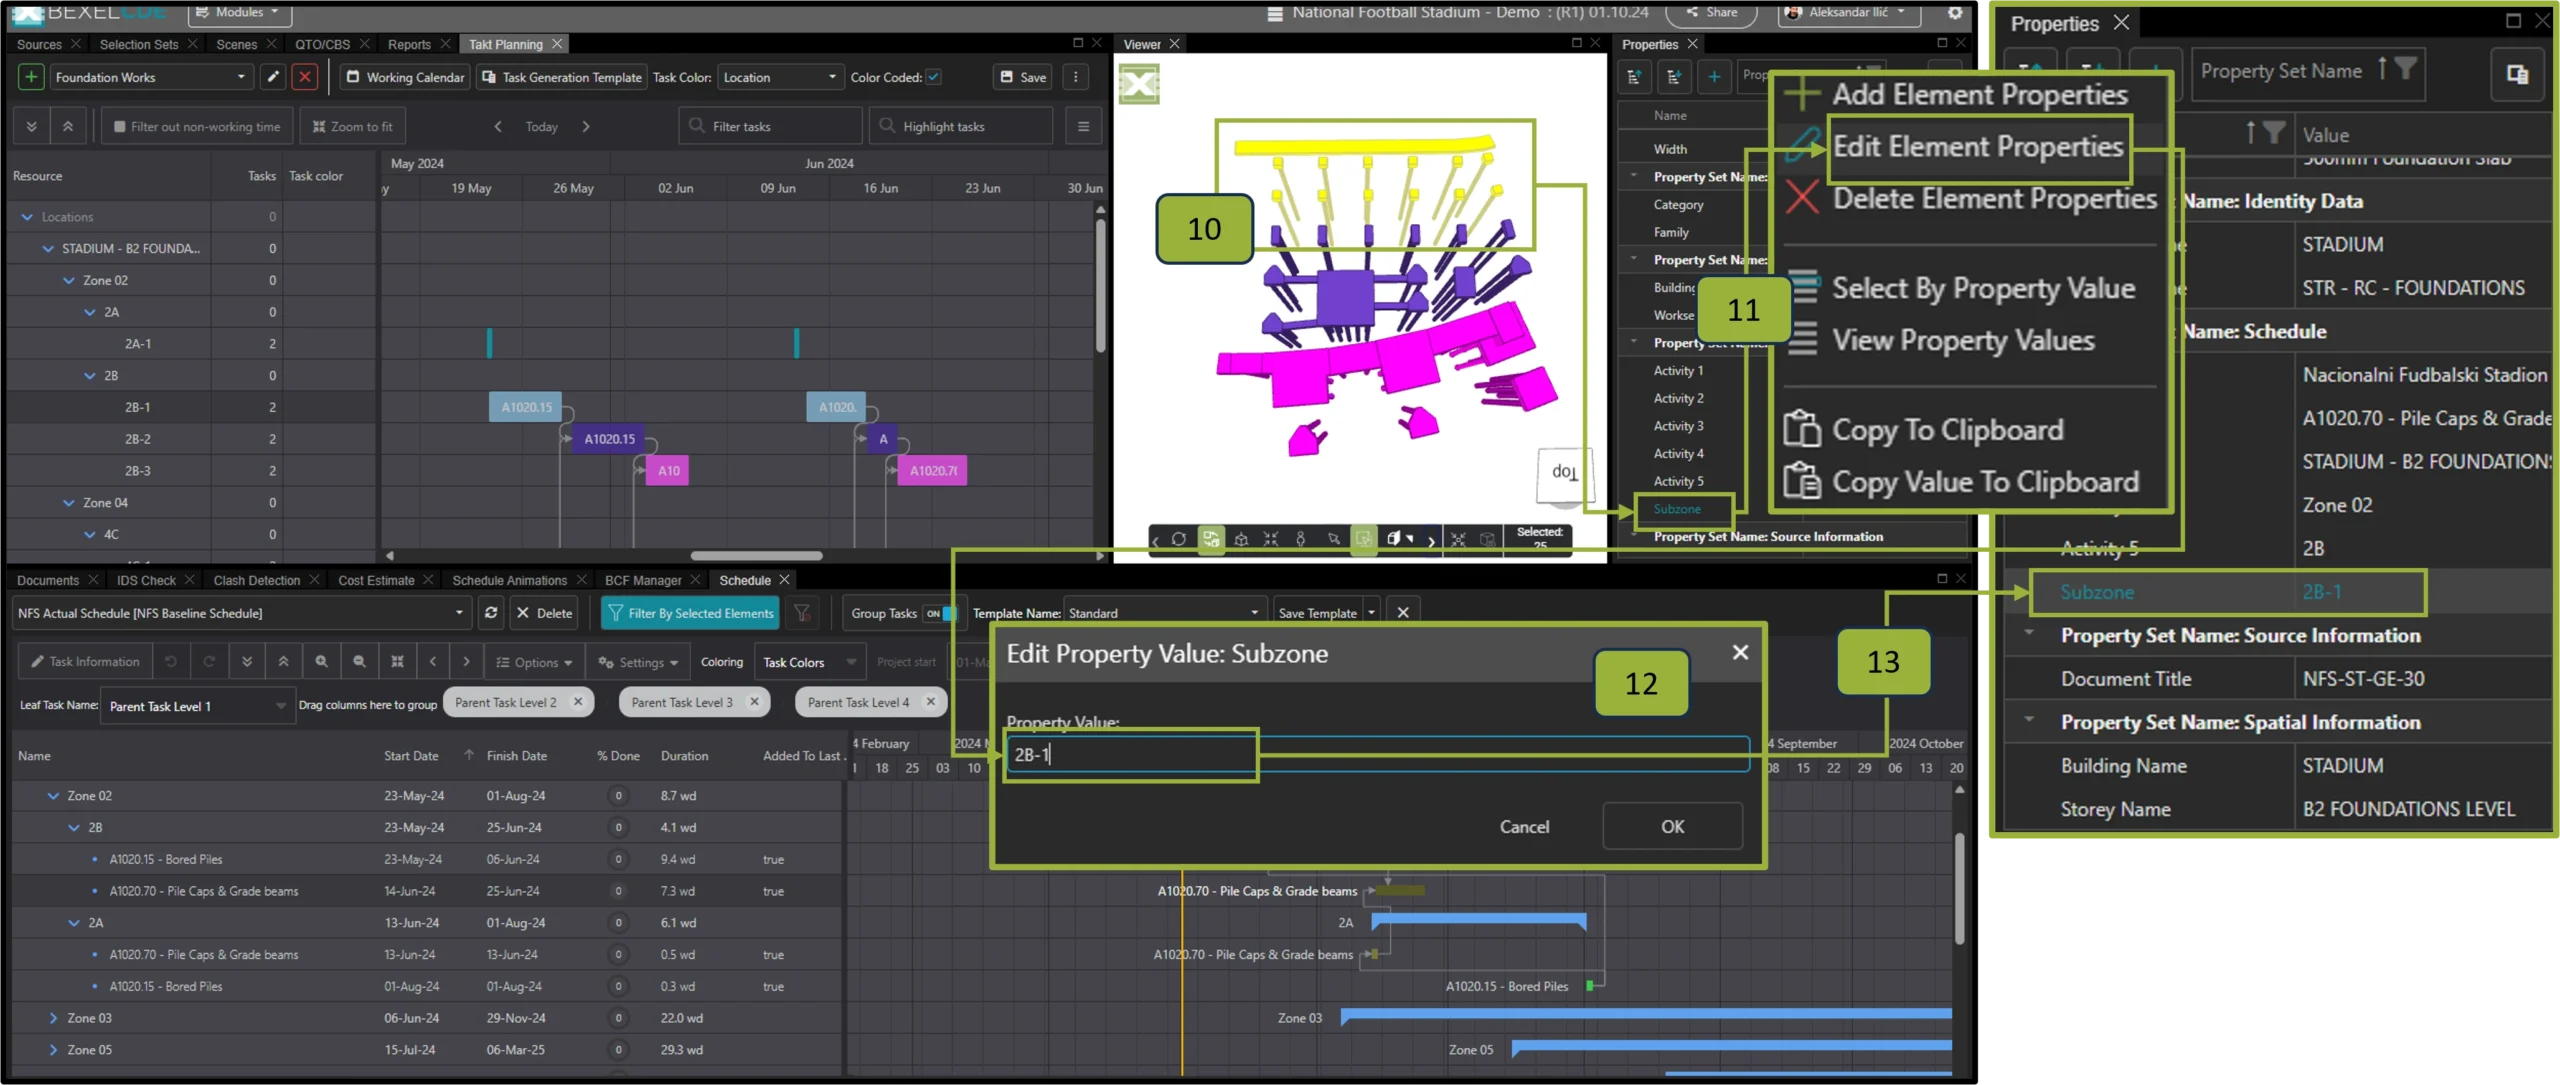Switch to QTO/CBS tab
This screenshot has height=1085, width=2560.
point(322,44)
